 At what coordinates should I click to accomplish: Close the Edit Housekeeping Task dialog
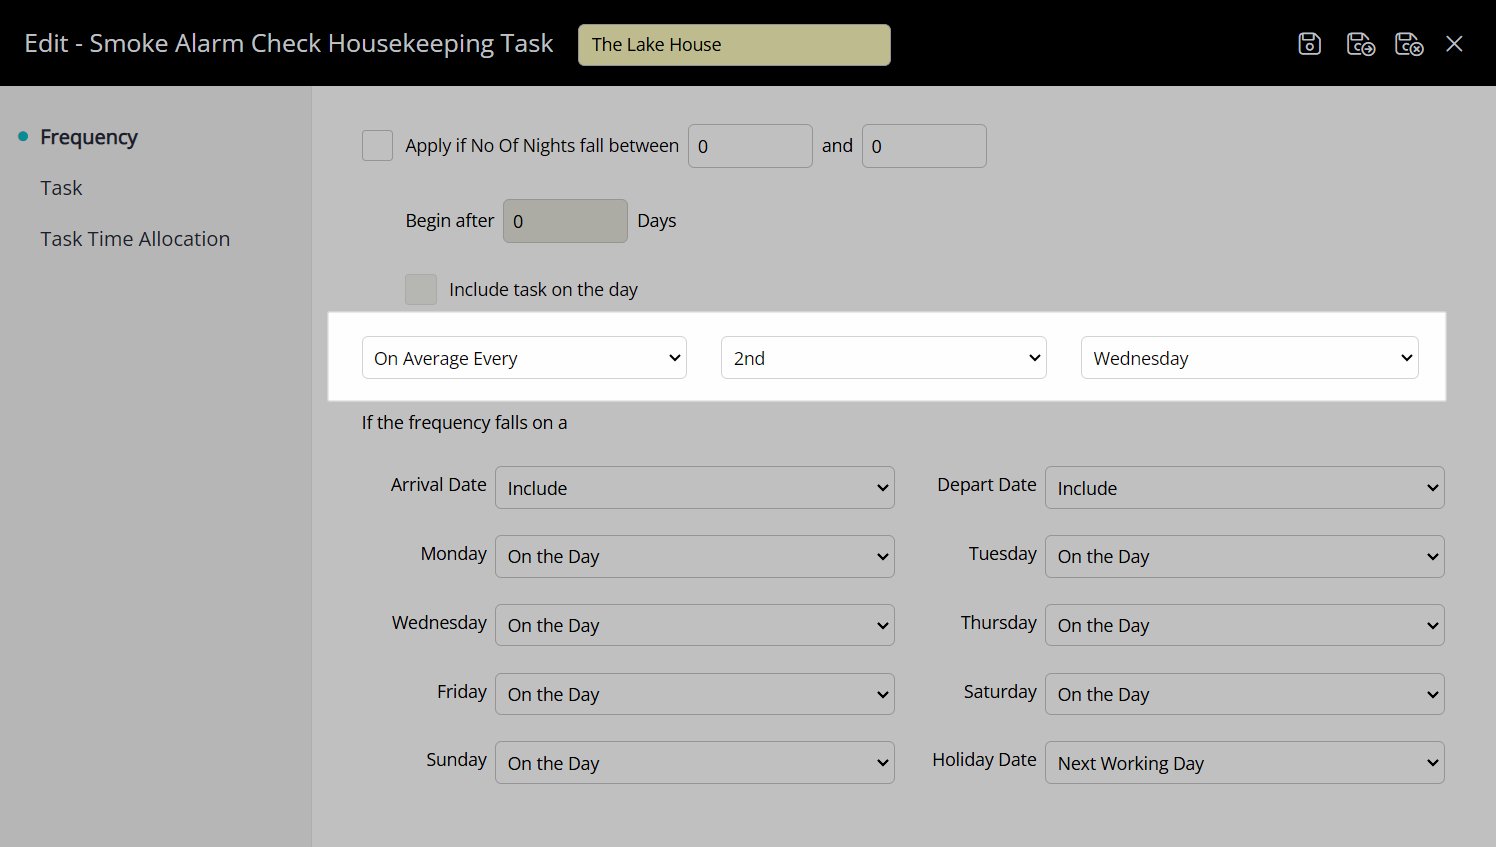coord(1454,44)
